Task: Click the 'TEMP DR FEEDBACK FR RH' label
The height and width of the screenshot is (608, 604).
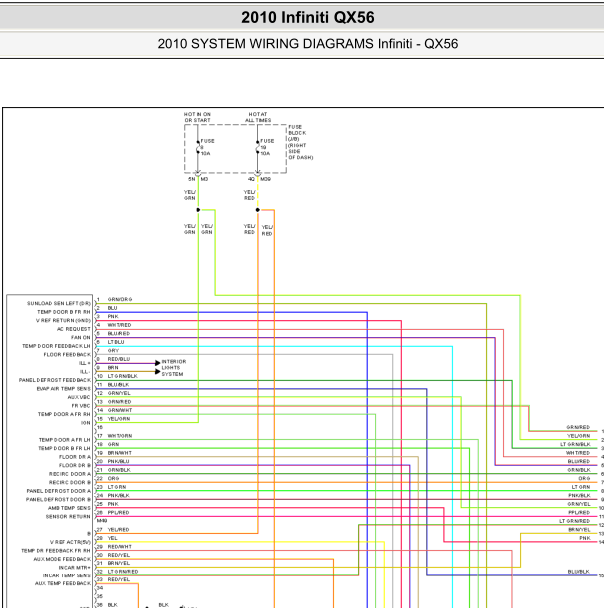Action: pos(56,551)
